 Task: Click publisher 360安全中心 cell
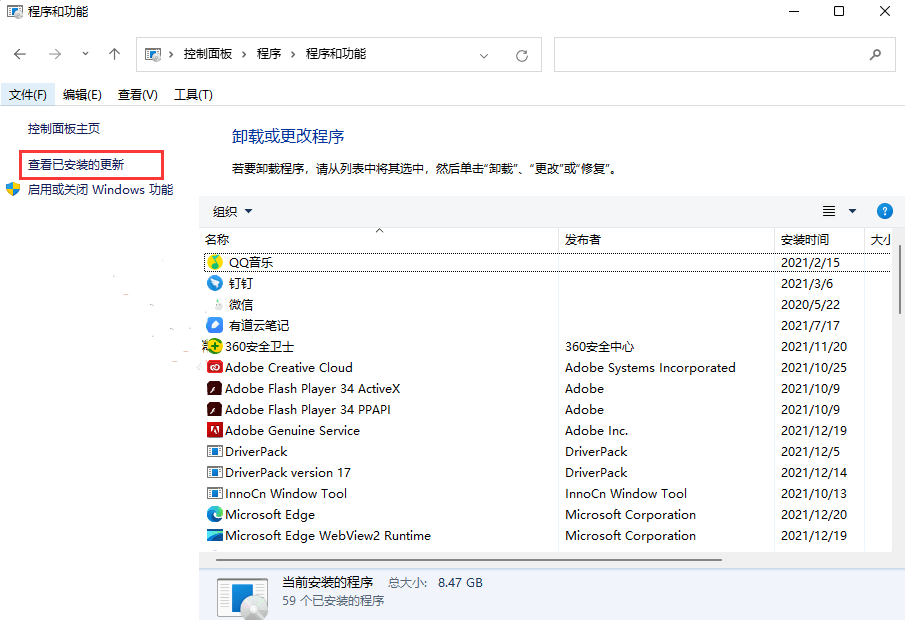[599, 347]
